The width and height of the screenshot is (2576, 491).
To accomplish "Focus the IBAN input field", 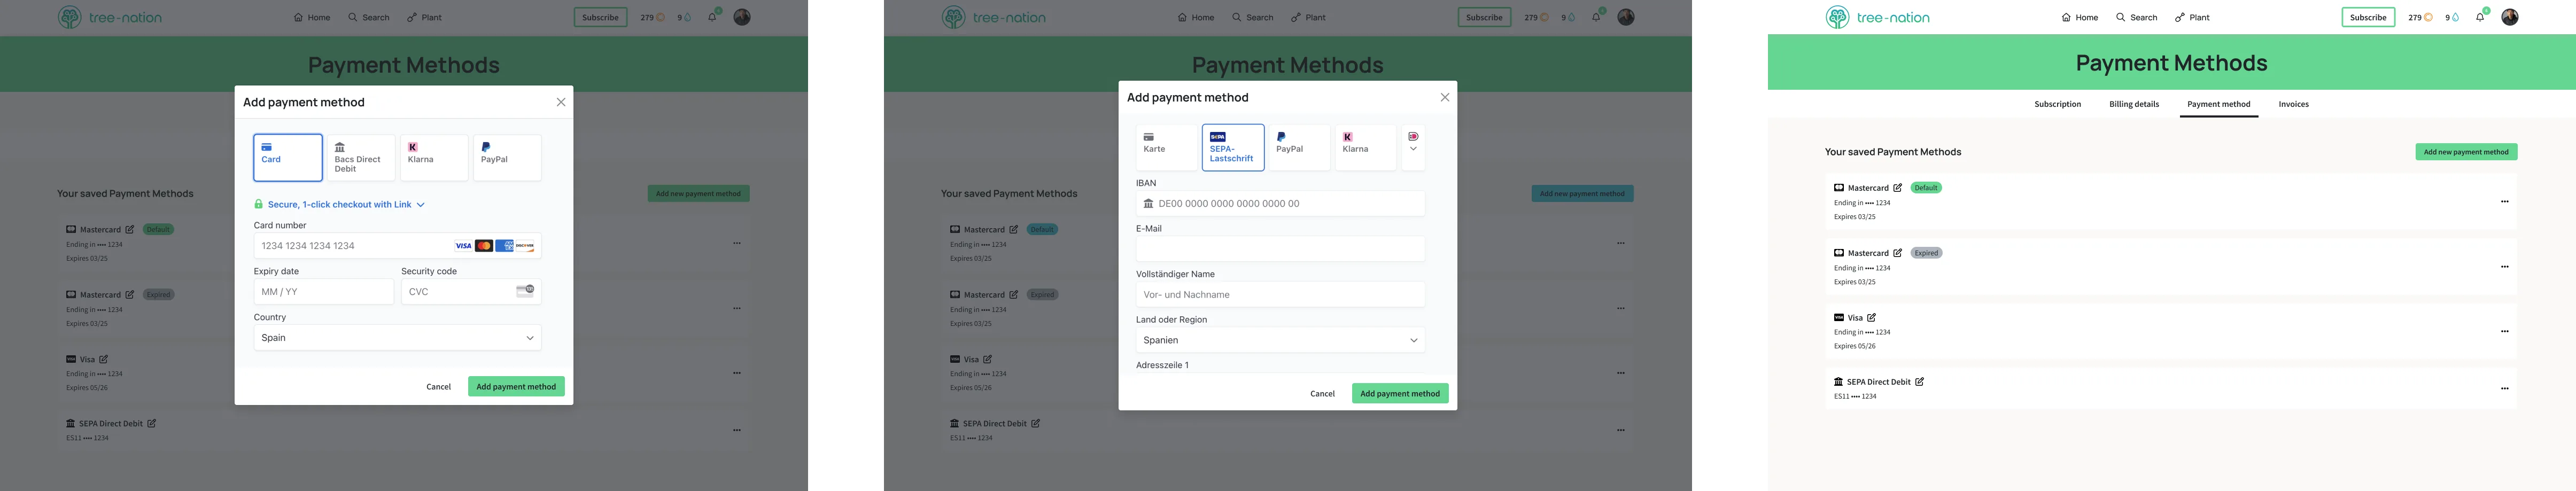I will point(1280,203).
